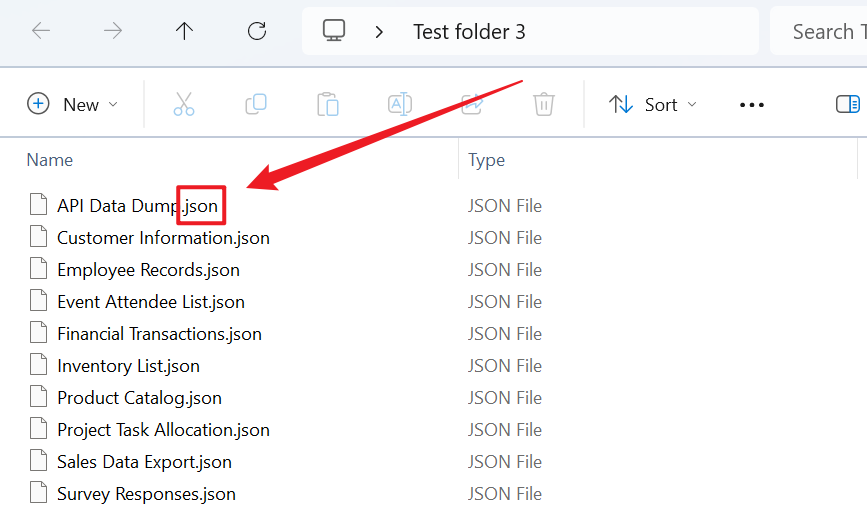Open the See more ellipsis menu

coord(751,104)
